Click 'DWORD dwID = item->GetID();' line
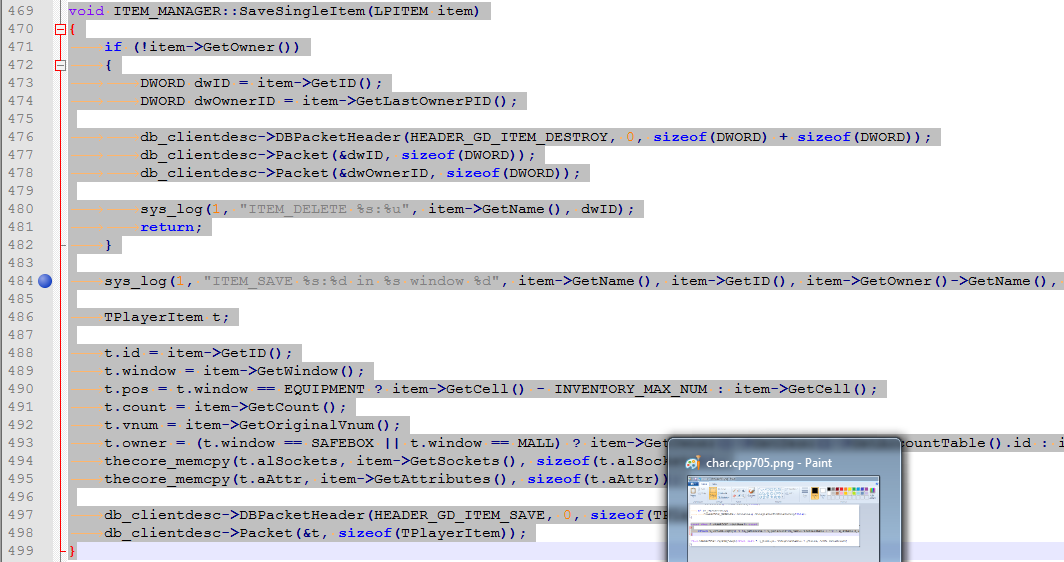Image resolution: width=1064 pixels, height=562 pixels. click(261, 83)
